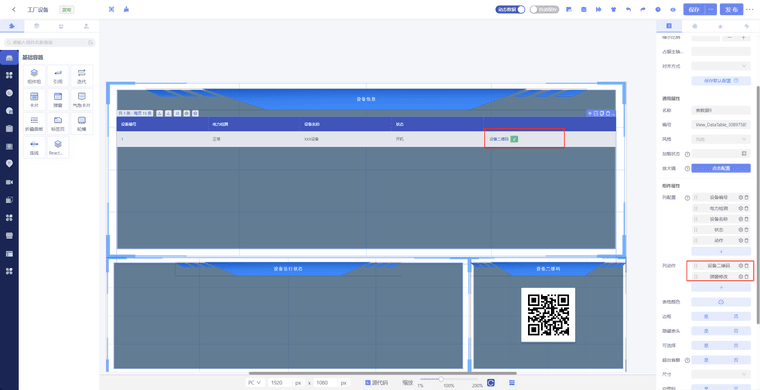Viewport: 760px width, 390px height.
Task: Select the 折叠面板 container component
Action: tap(34, 123)
